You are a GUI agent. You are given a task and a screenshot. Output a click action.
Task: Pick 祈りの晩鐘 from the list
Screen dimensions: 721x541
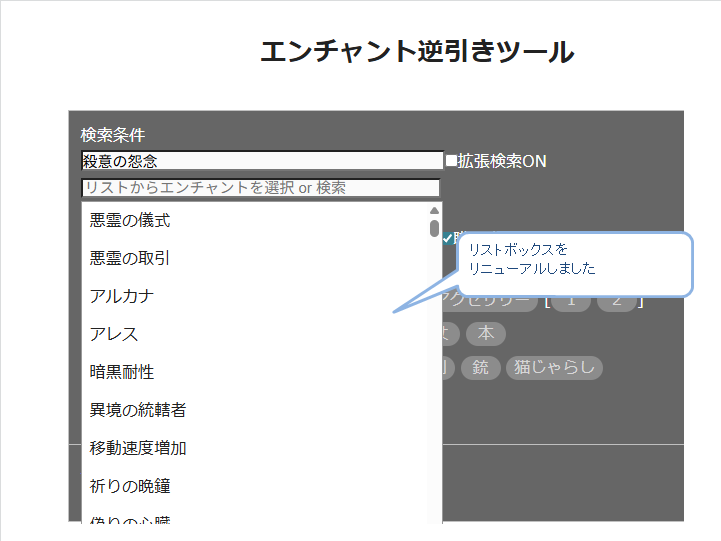click(130, 486)
